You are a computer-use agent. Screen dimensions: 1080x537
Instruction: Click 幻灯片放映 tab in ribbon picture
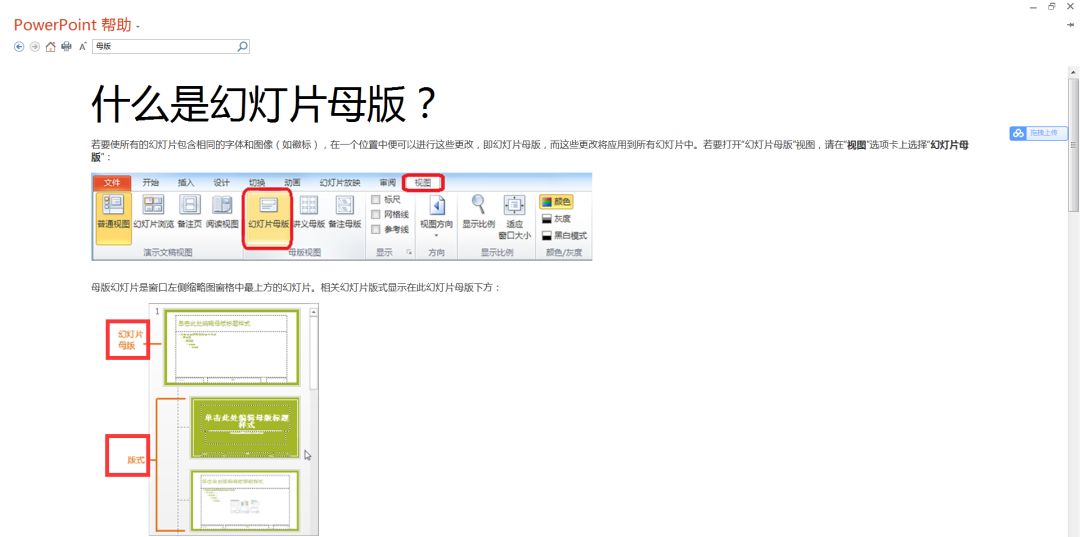[340, 182]
